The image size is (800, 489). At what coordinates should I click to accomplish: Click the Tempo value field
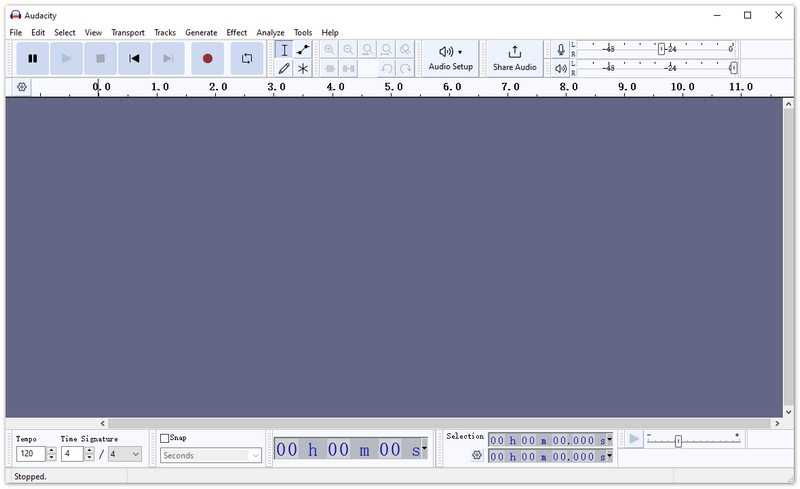click(x=30, y=454)
